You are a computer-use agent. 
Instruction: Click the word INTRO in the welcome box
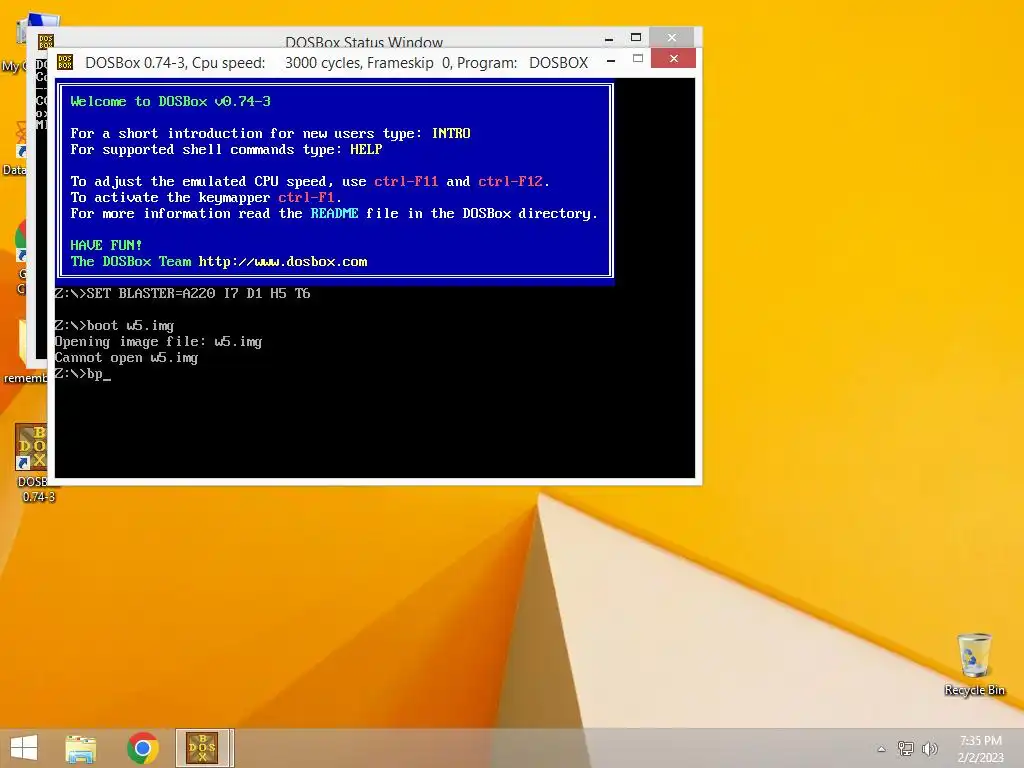point(451,133)
